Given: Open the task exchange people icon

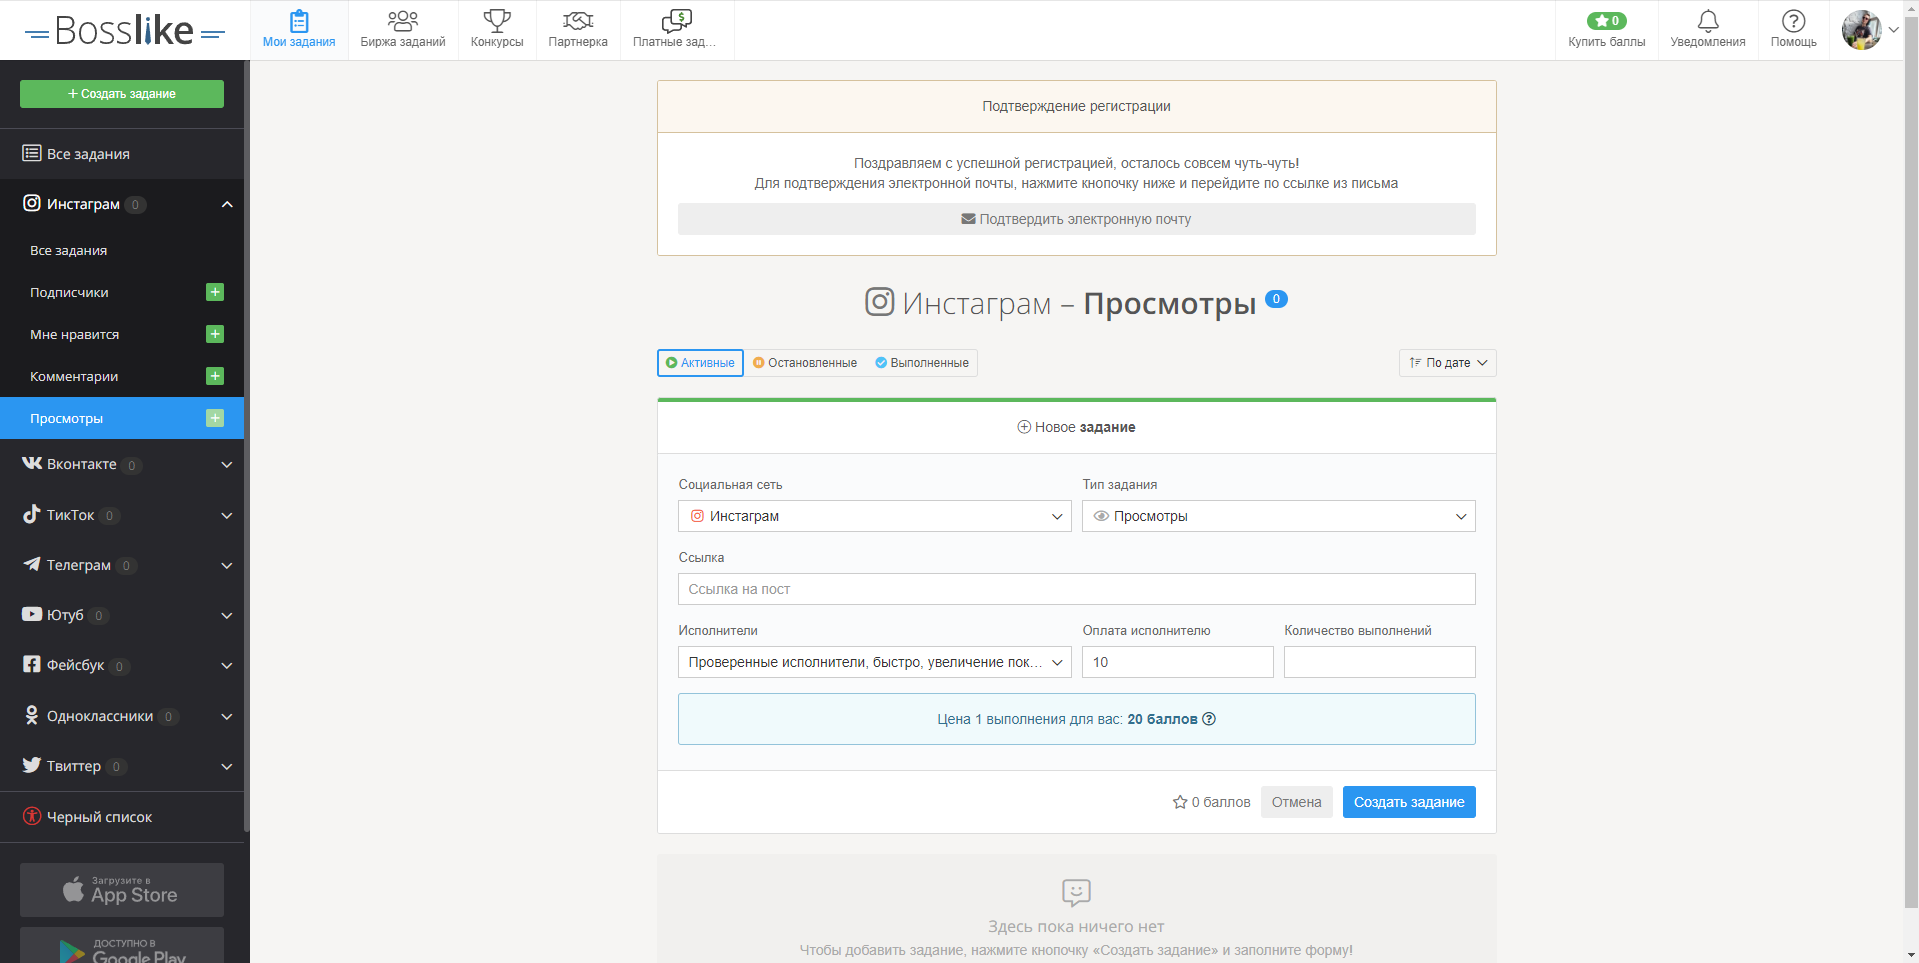Looking at the screenshot, I should point(403,21).
